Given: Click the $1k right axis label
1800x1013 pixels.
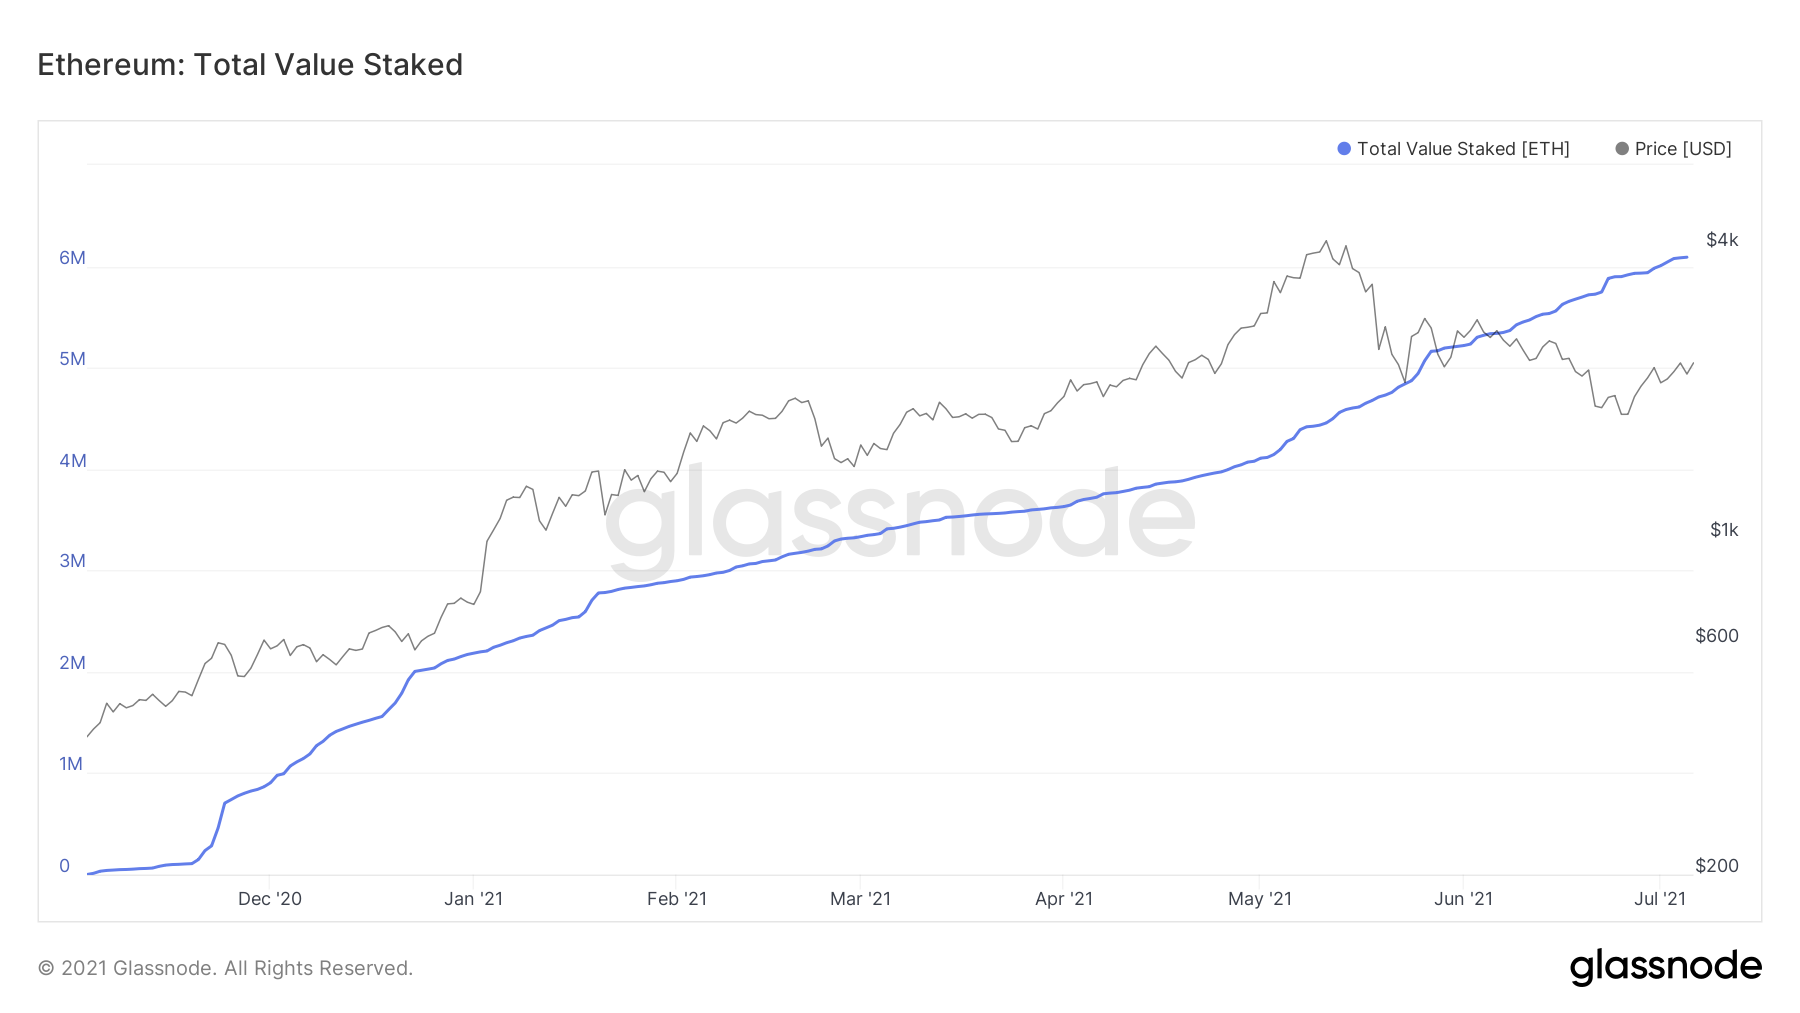Looking at the screenshot, I should point(1724,530).
